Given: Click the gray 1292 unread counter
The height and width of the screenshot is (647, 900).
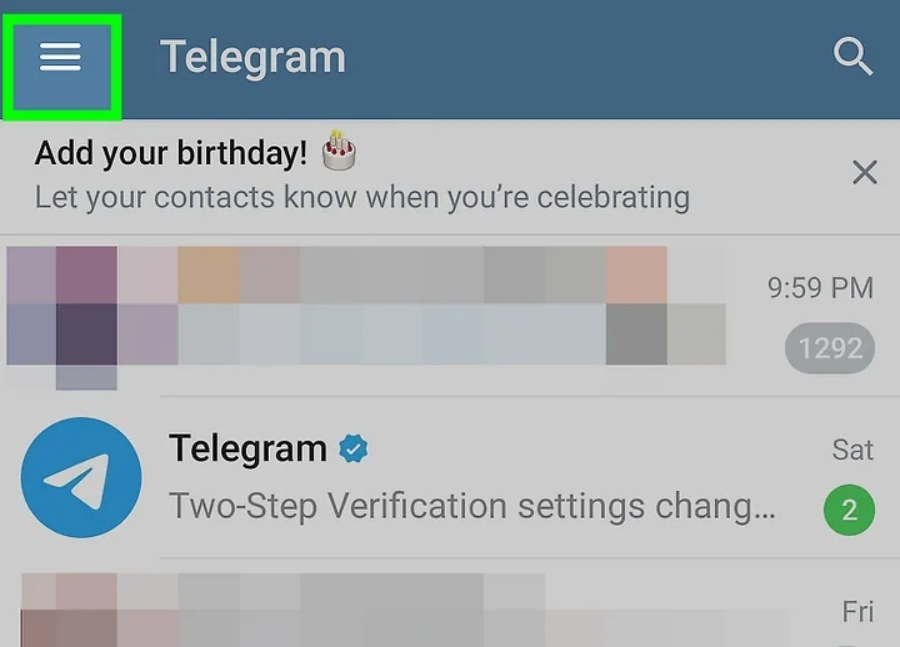Looking at the screenshot, I should click(830, 348).
